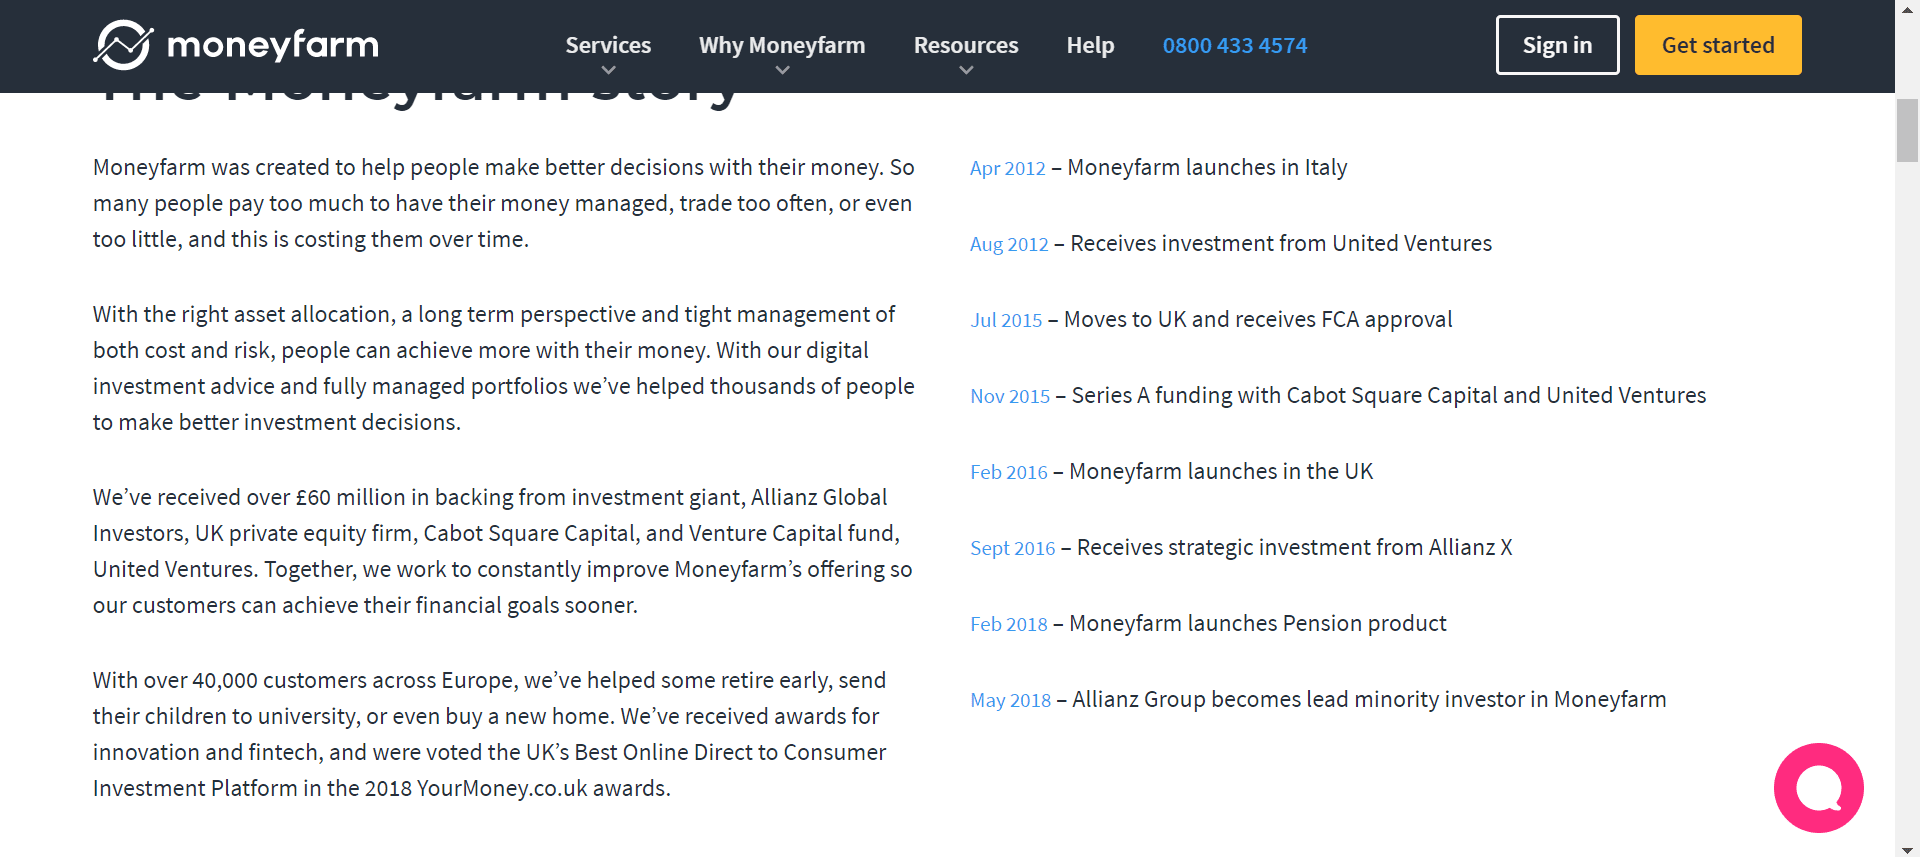The height and width of the screenshot is (857, 1920).
Task: Click 'Series A funding with Cabot Square Capital' text
Action: 1284,396
